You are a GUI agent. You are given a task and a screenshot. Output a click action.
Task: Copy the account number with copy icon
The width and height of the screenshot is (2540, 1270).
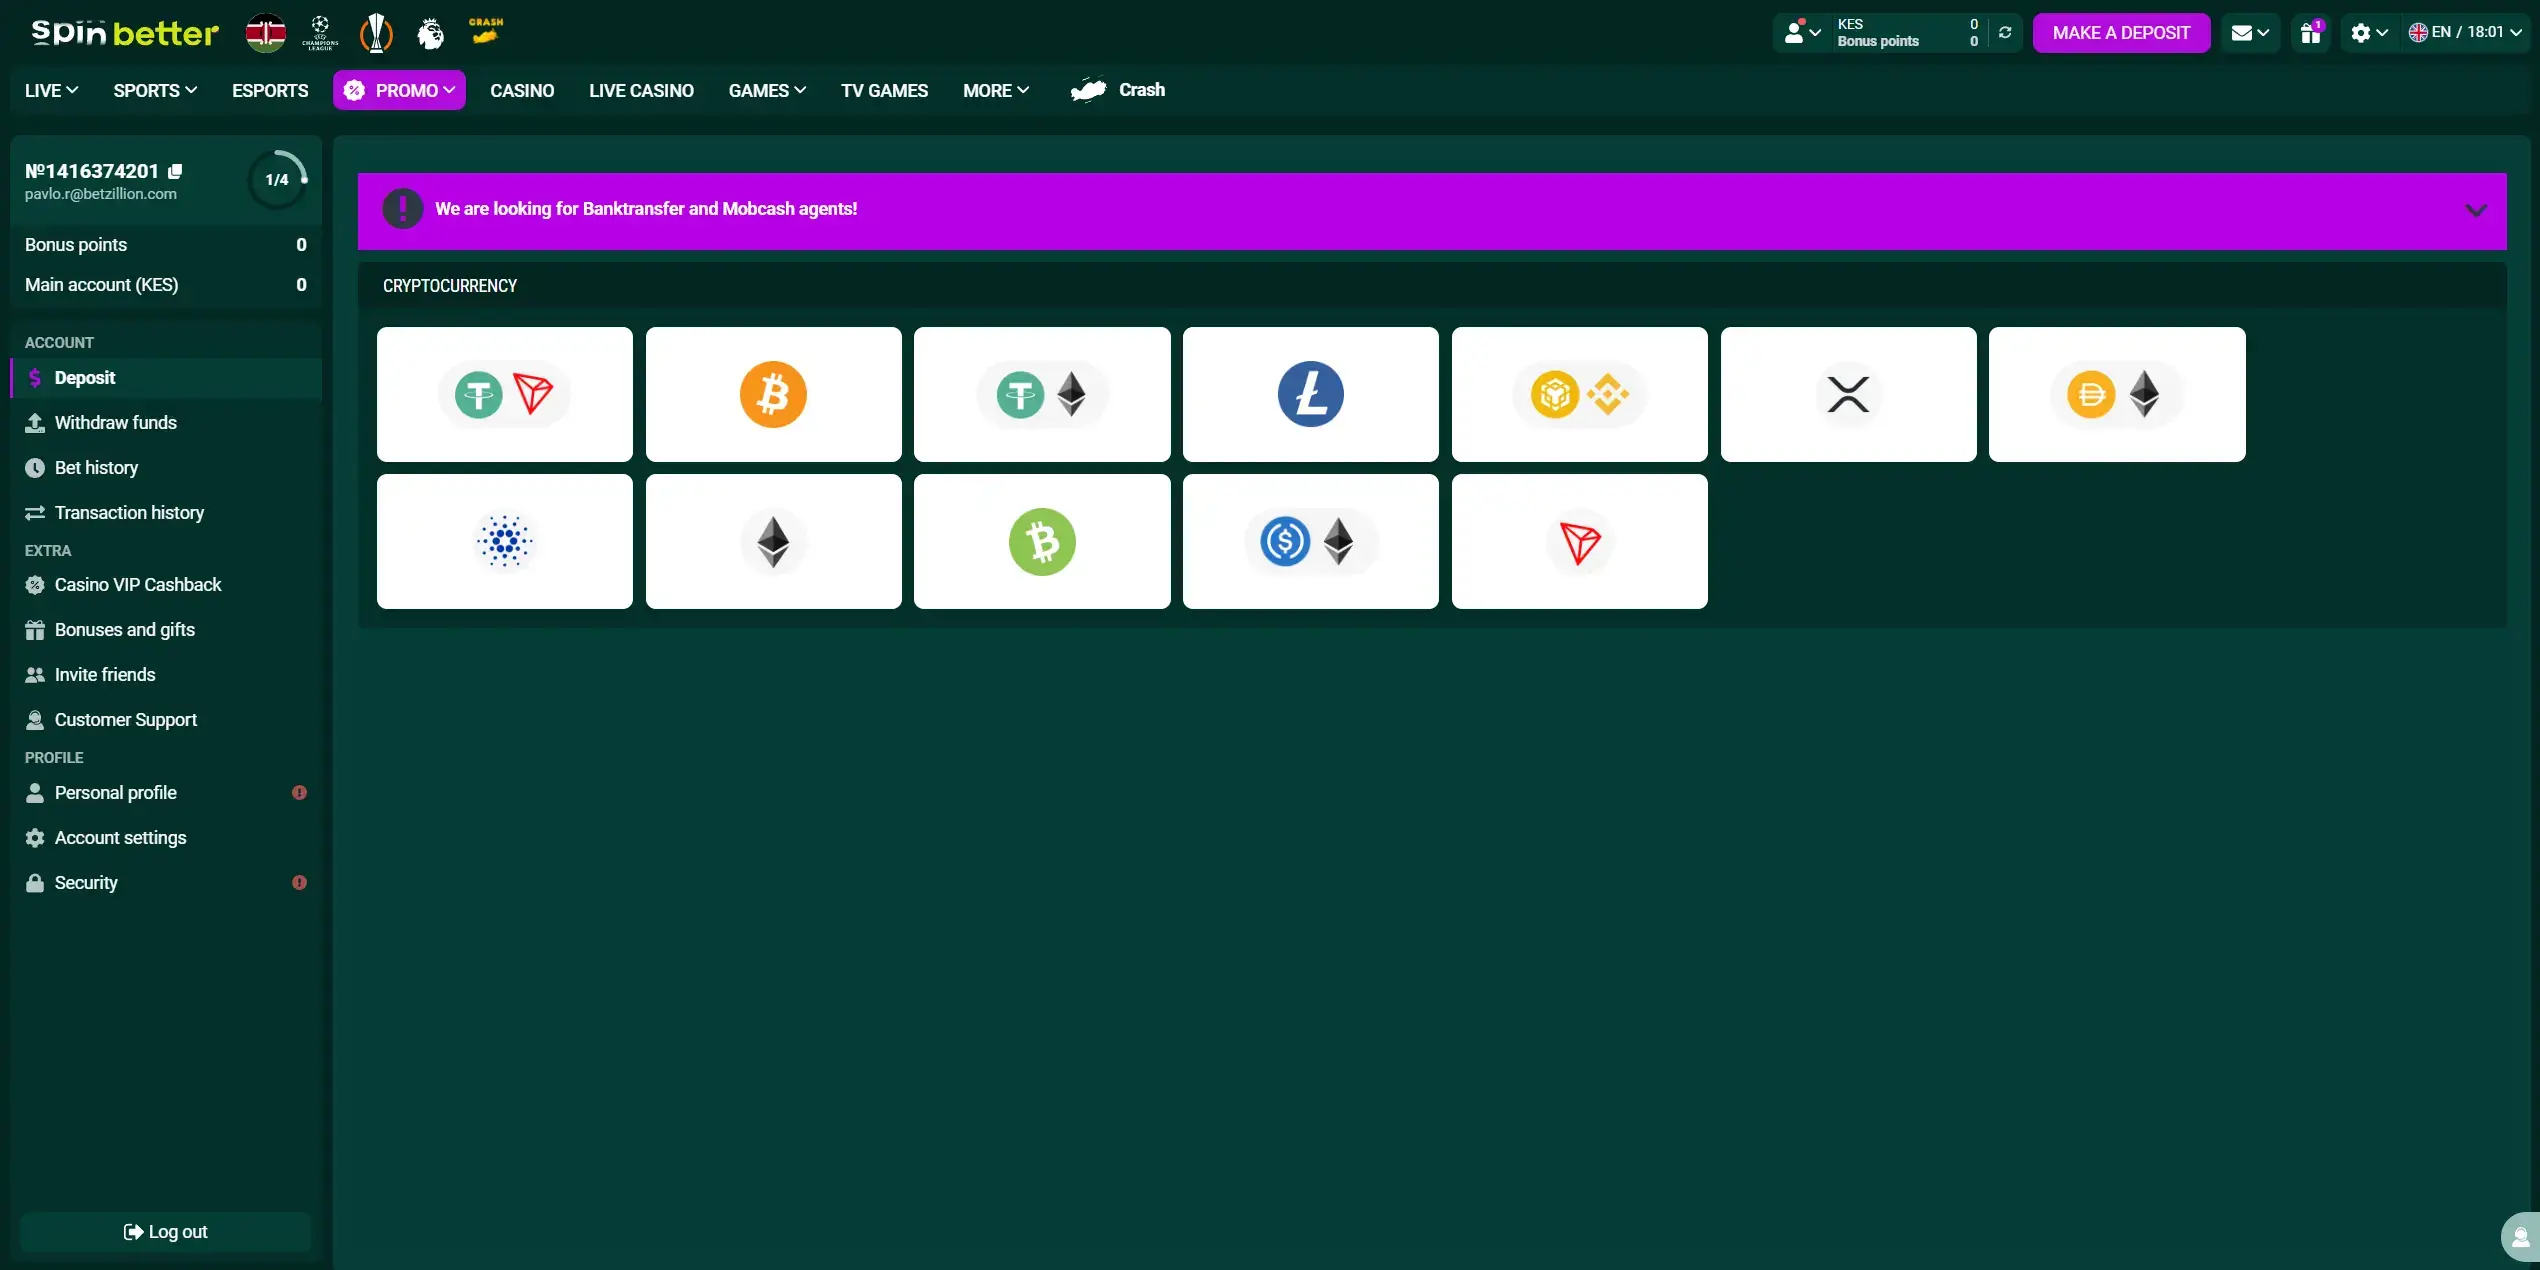pos(176,171)
